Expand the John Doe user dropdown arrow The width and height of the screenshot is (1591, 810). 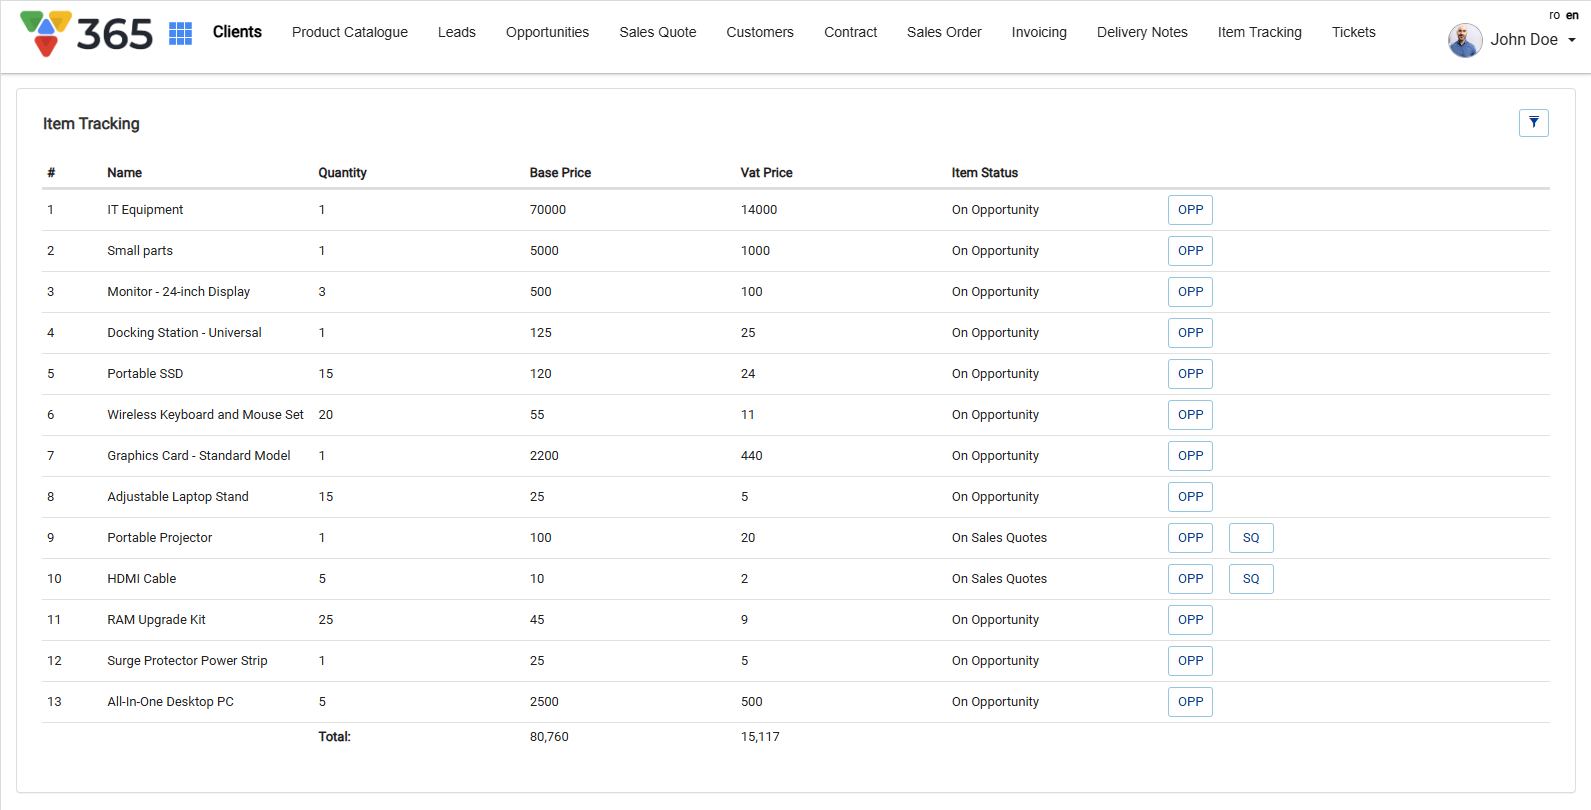[1572, 40]
